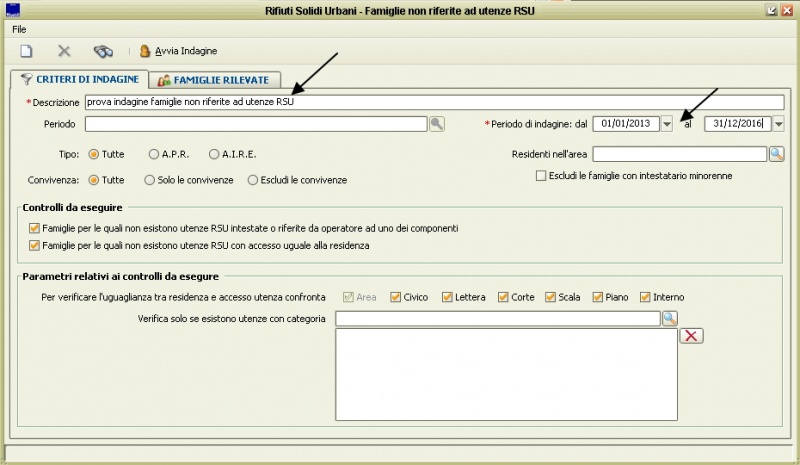Click the category lookup magnifier icon
Image resolution: width=800 pixels, height=465 pixels.
(669, 318)
